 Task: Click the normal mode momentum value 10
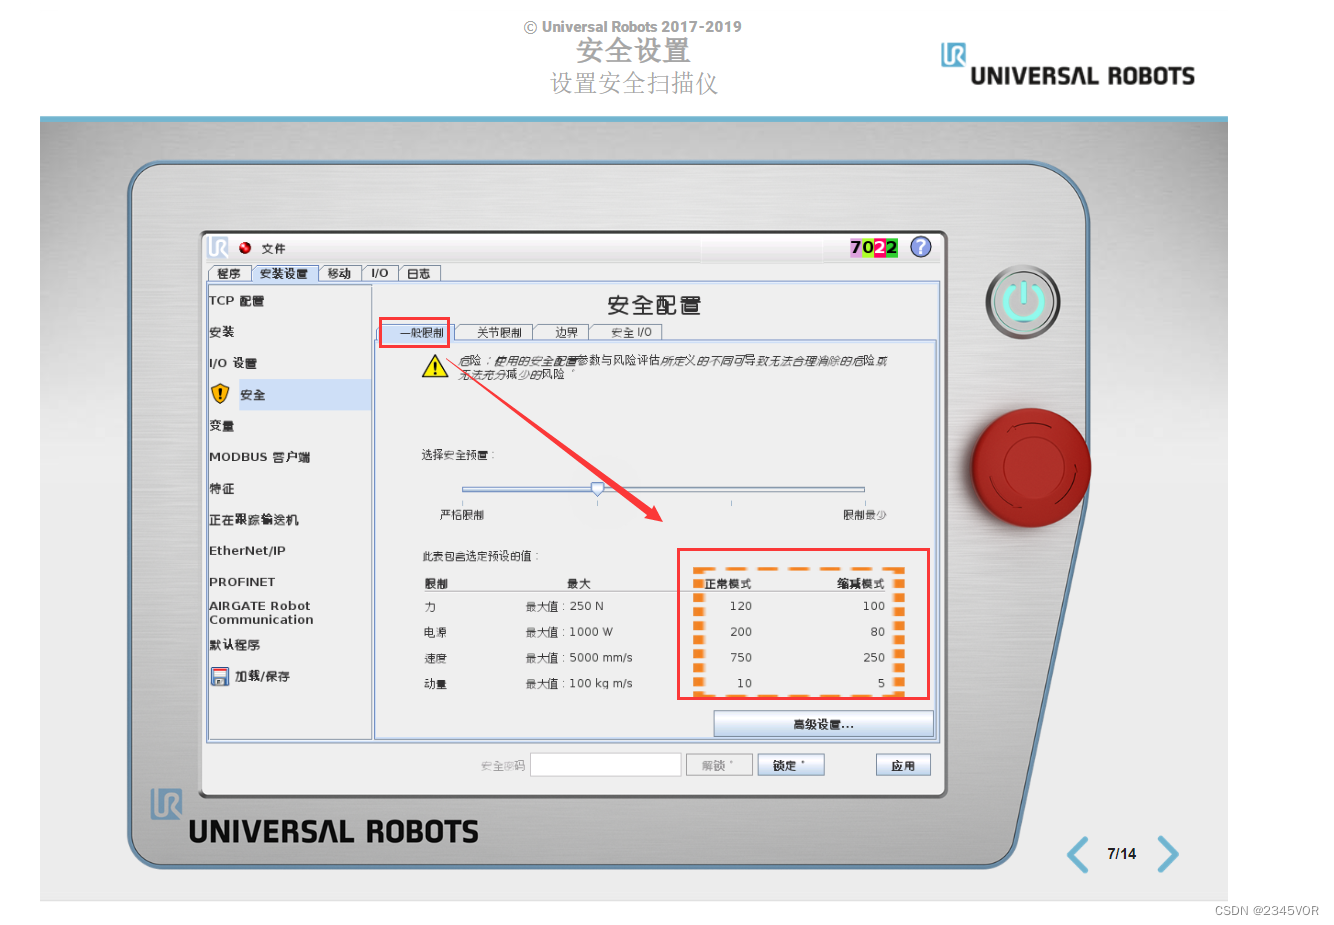coord(745,684)
